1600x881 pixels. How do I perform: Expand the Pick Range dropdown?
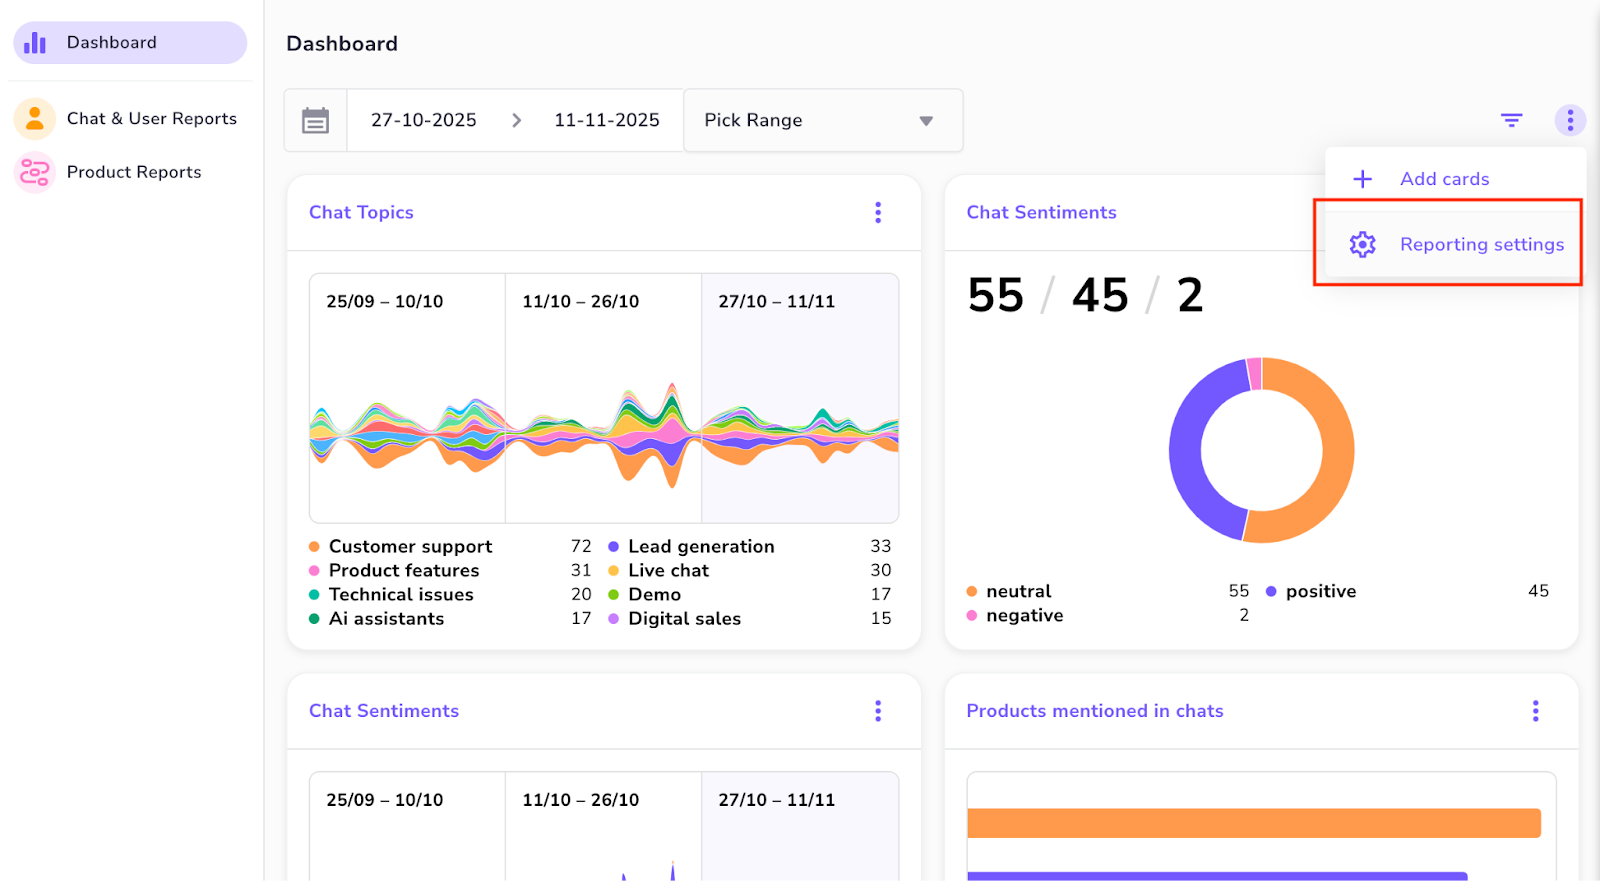(x=822, y=120)
